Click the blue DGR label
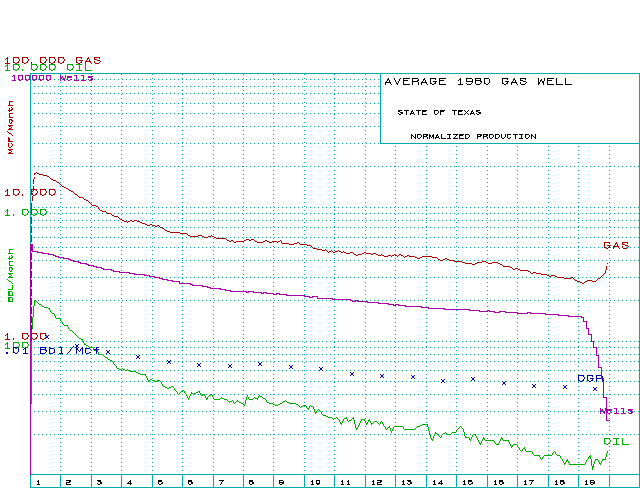This screenshot has width=640, height=491. tap(590, 379)
